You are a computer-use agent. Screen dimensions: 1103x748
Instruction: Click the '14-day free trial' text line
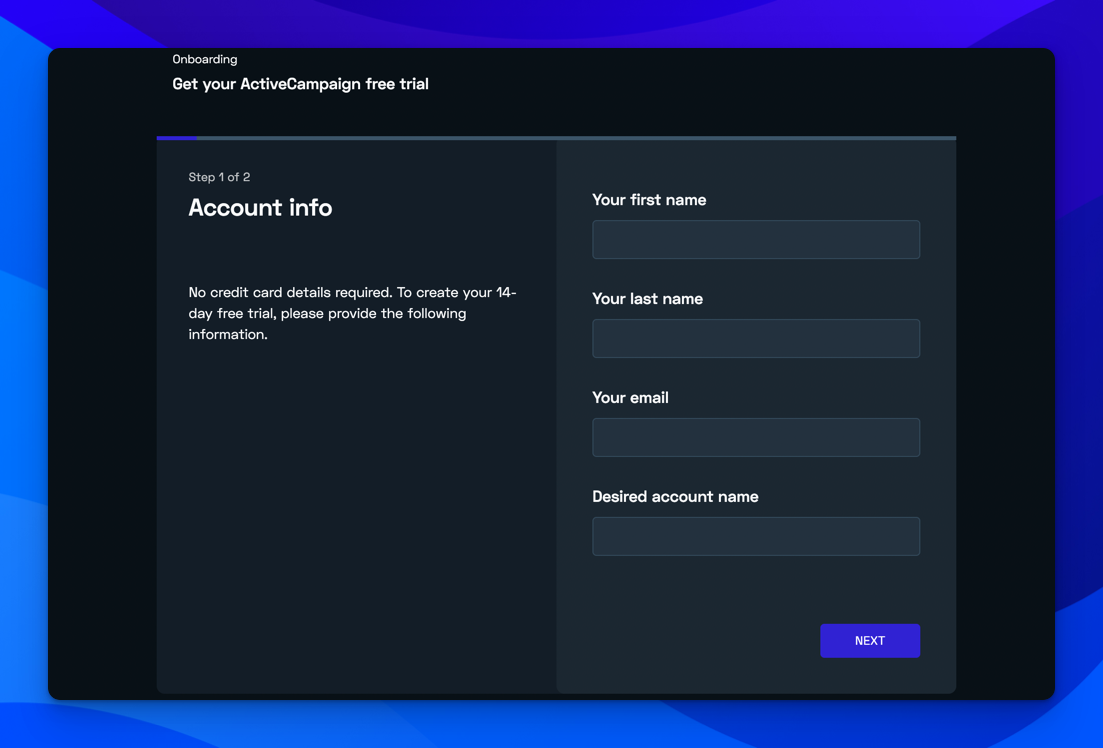point(327,314)
